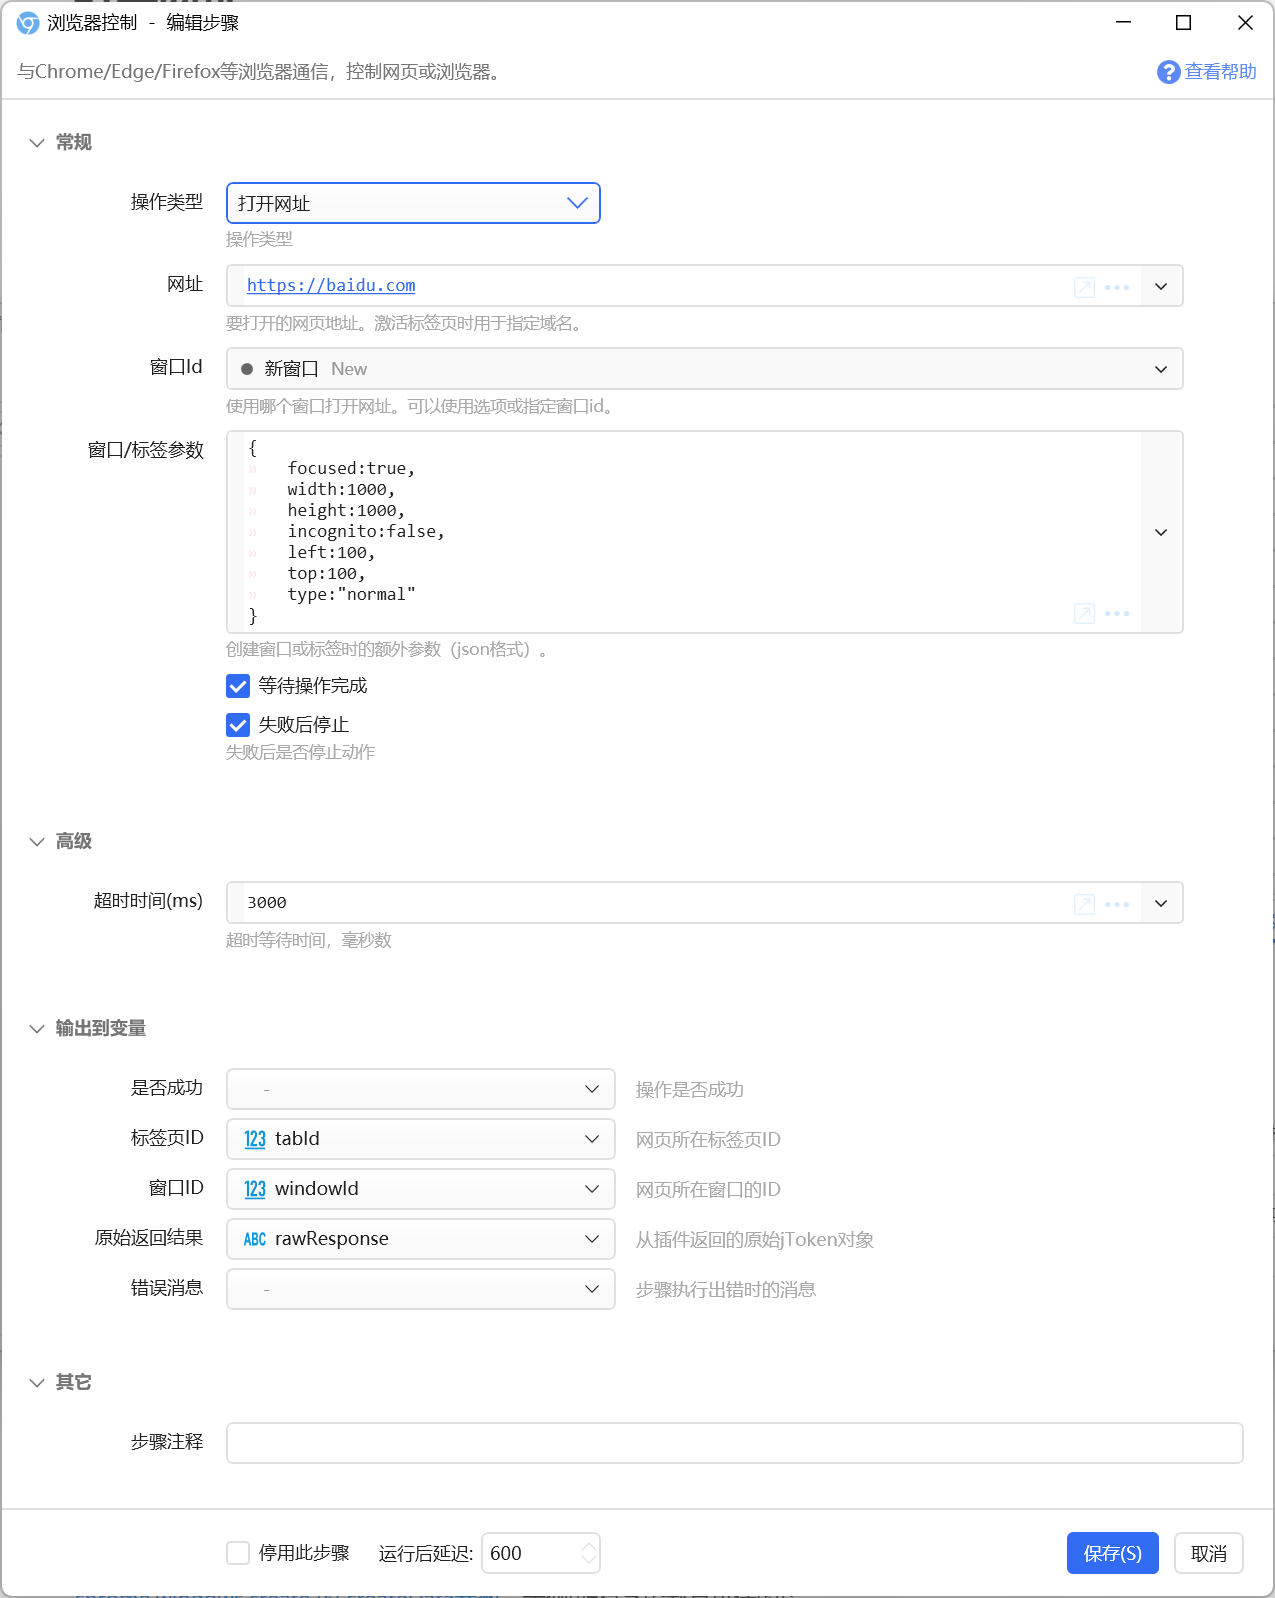The width and height of the screenshot is (1275, 1598).
Task: Click the 步骤注释 text input field
Action: 735,1443
